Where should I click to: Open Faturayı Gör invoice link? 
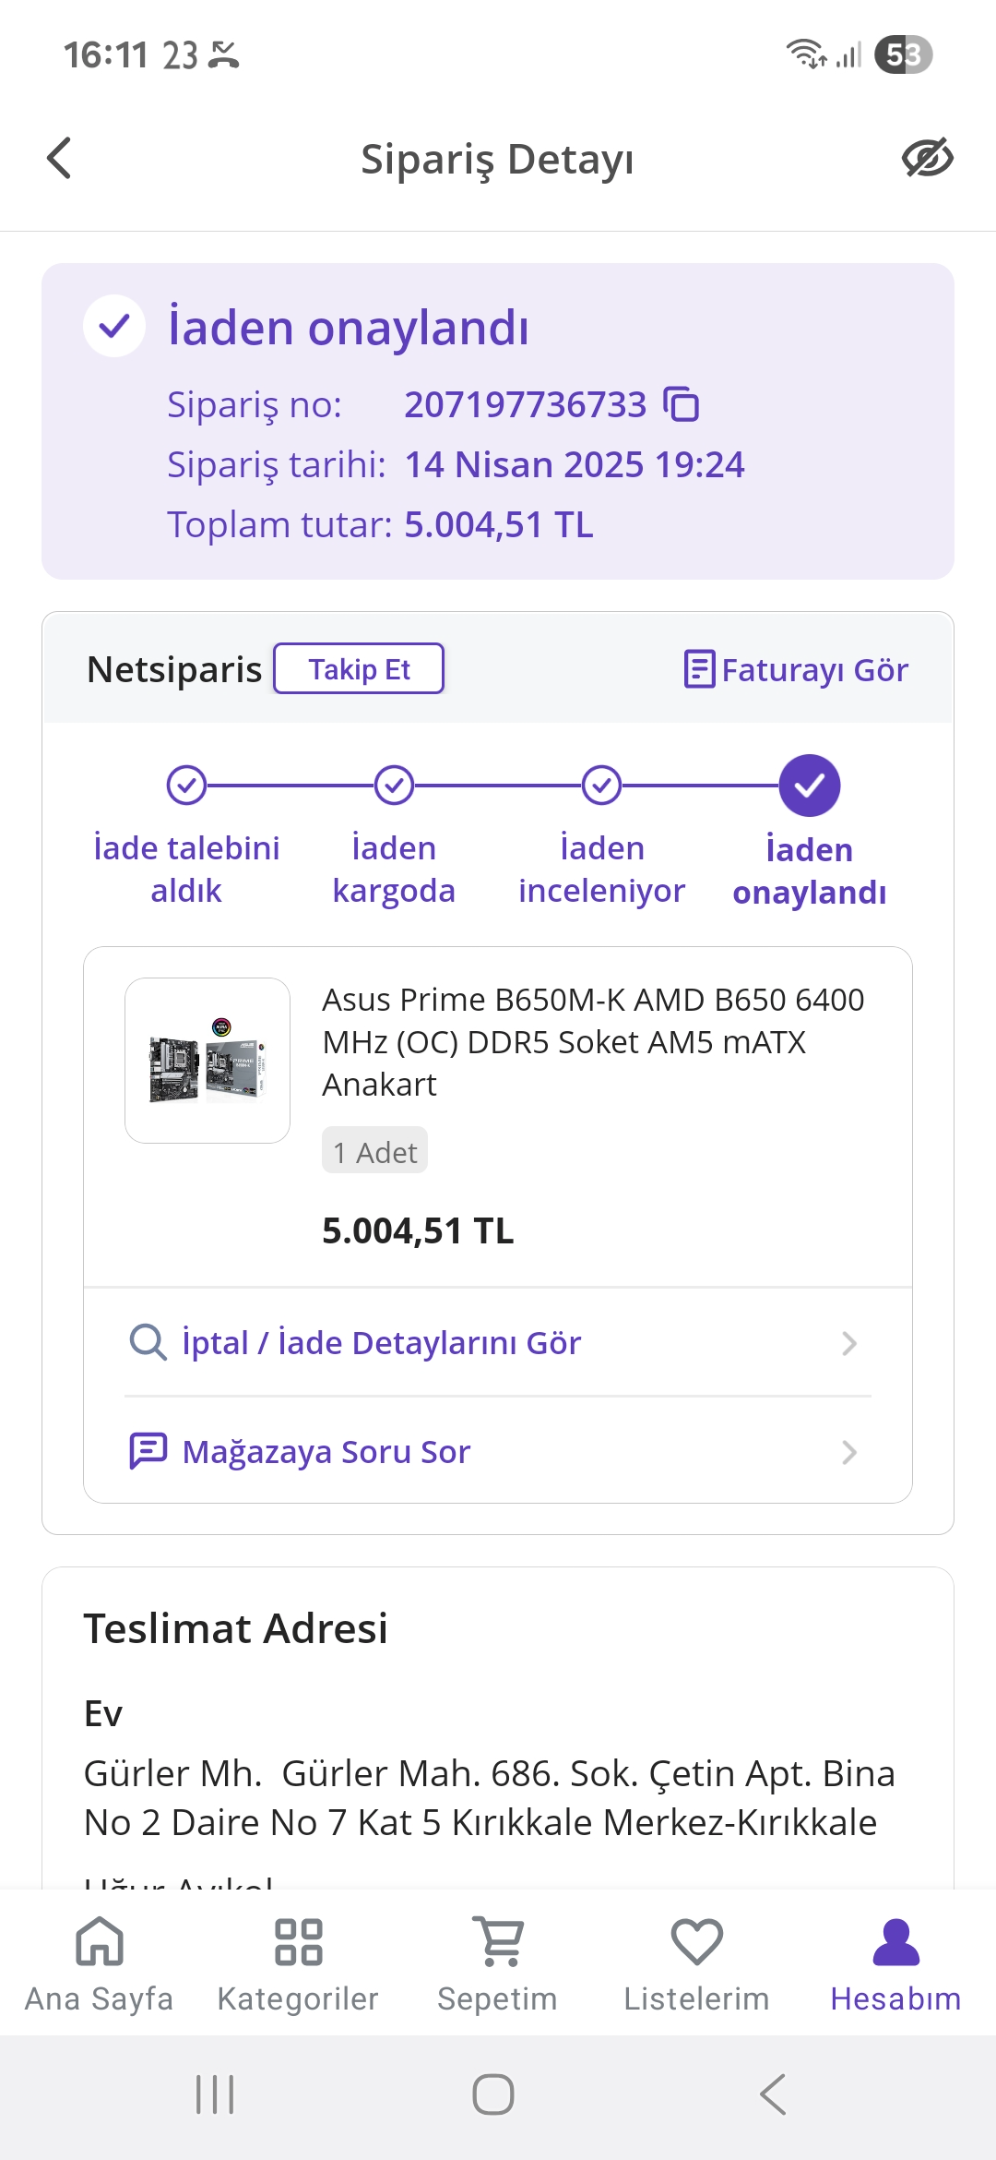796,669
